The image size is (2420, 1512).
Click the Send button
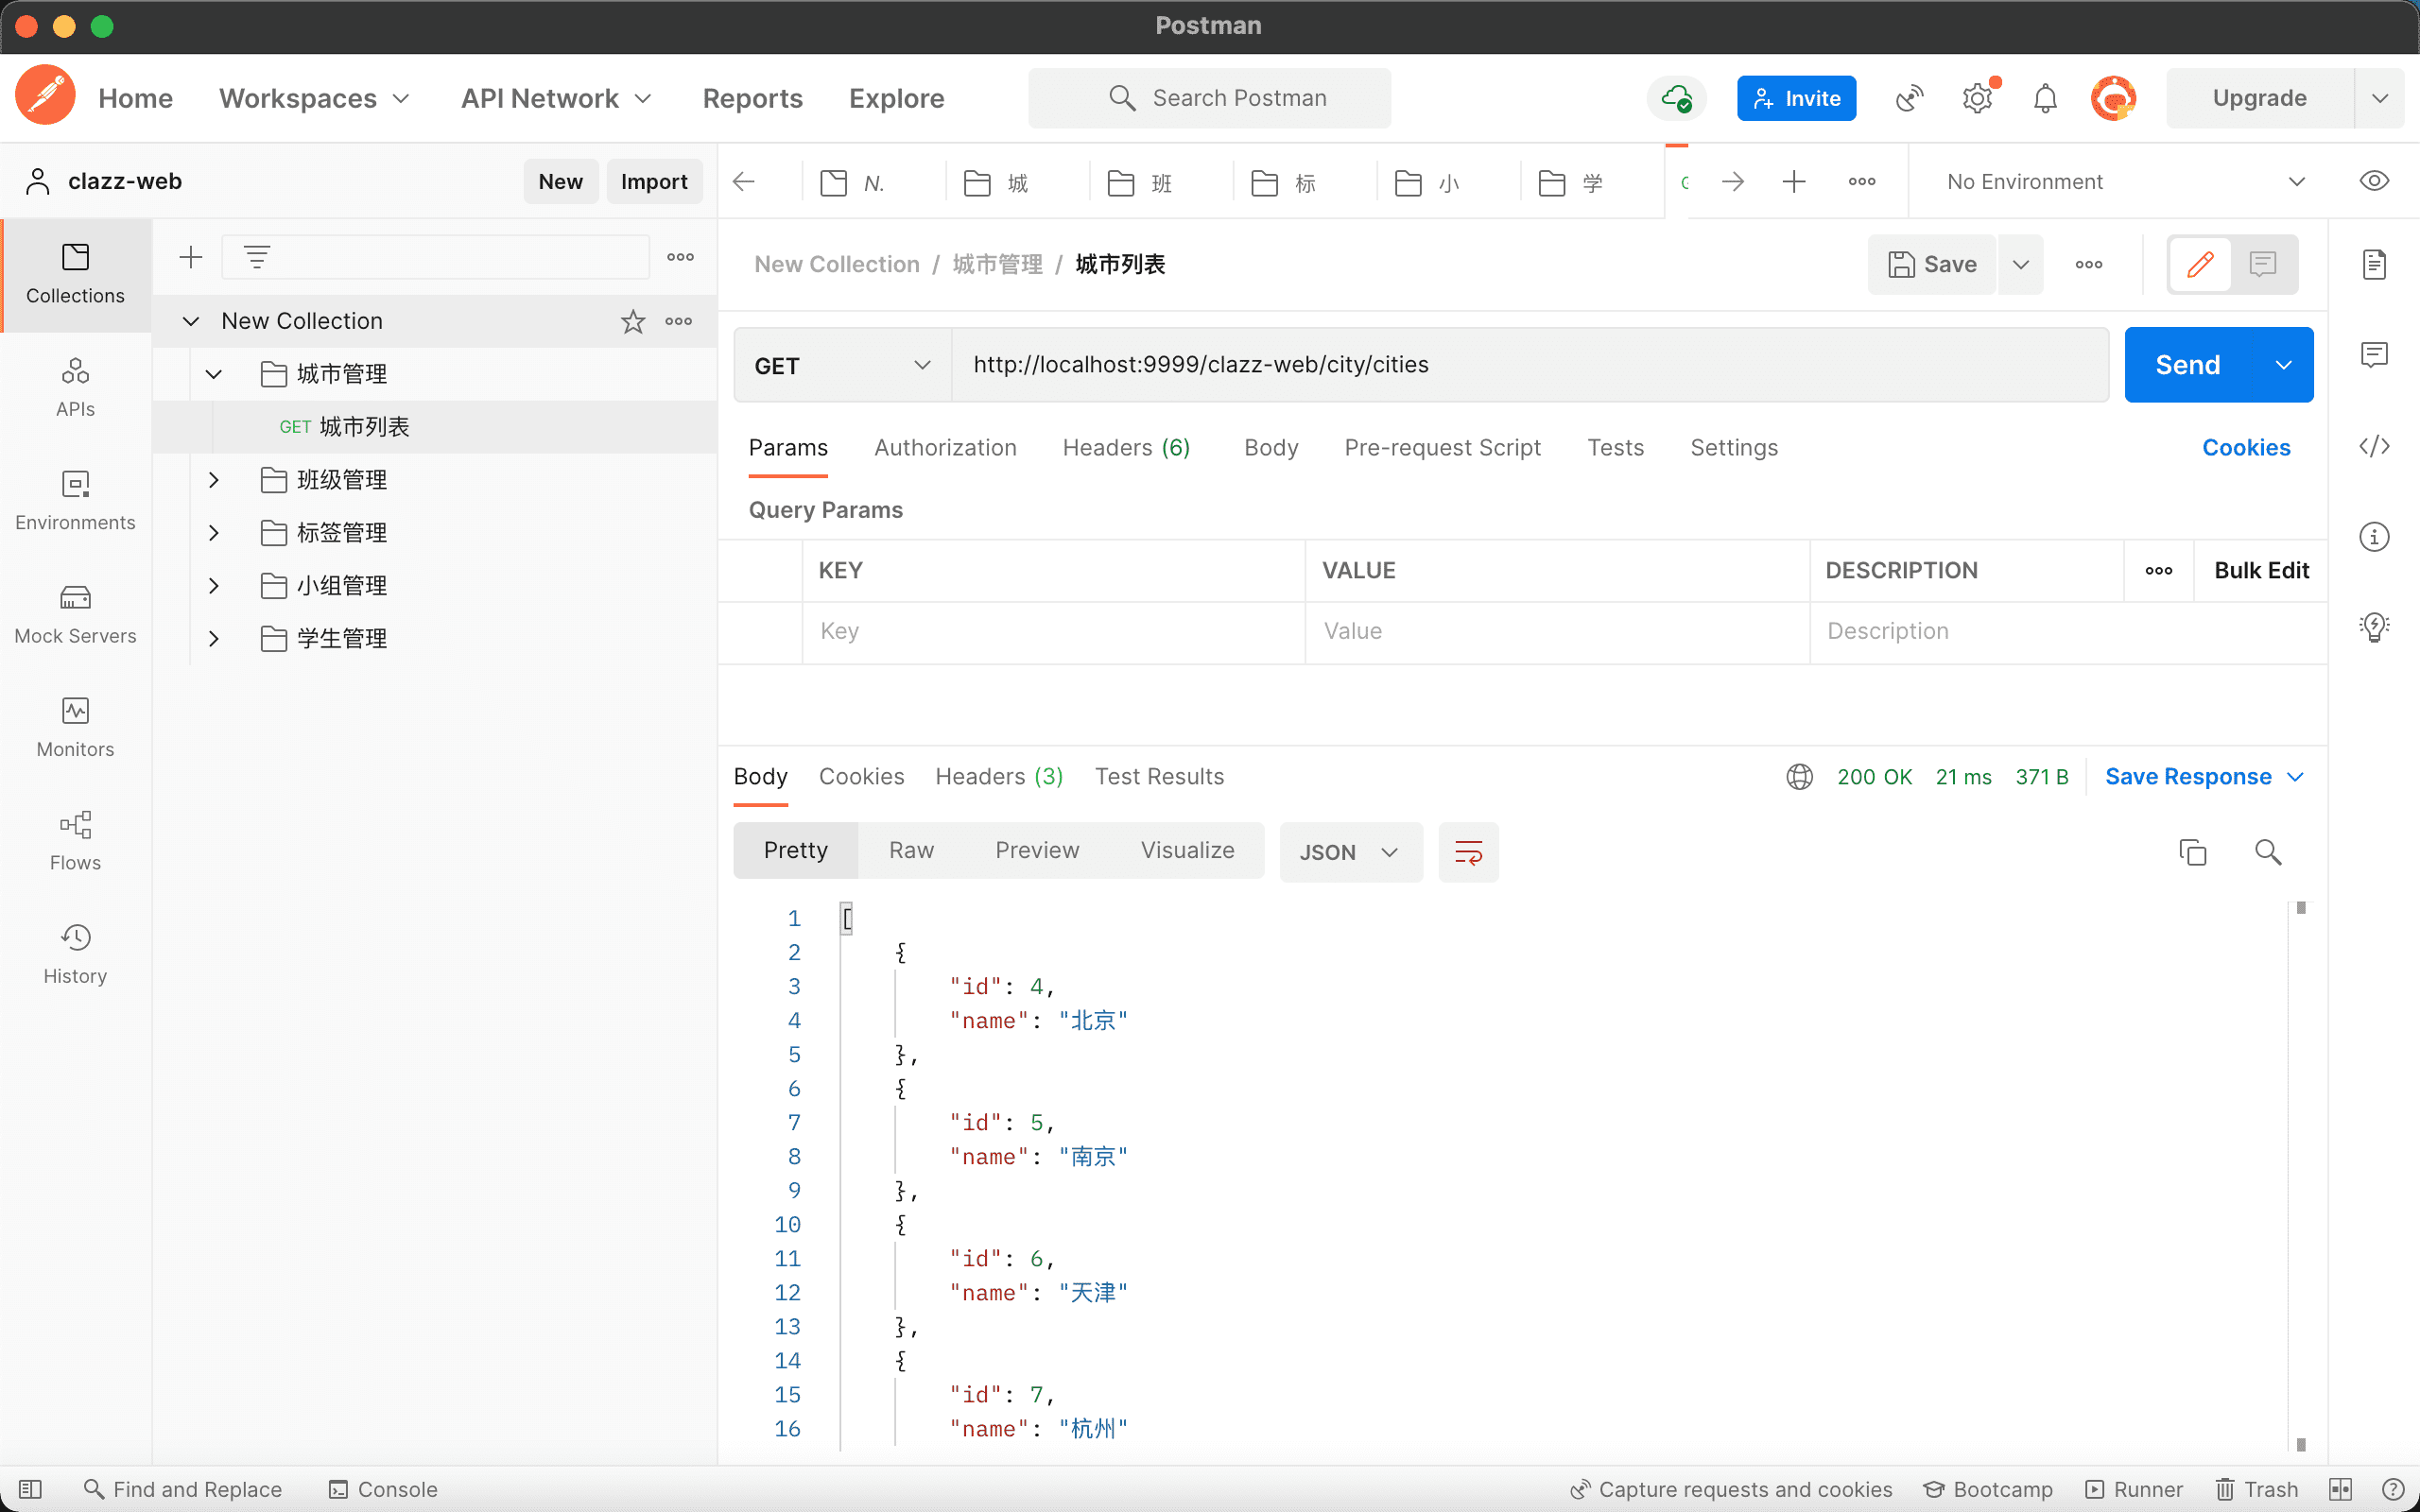2187,365
